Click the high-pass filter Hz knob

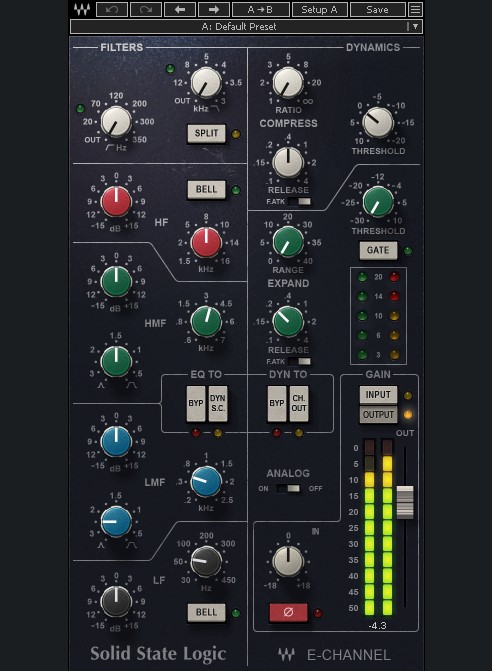(116, 122)
